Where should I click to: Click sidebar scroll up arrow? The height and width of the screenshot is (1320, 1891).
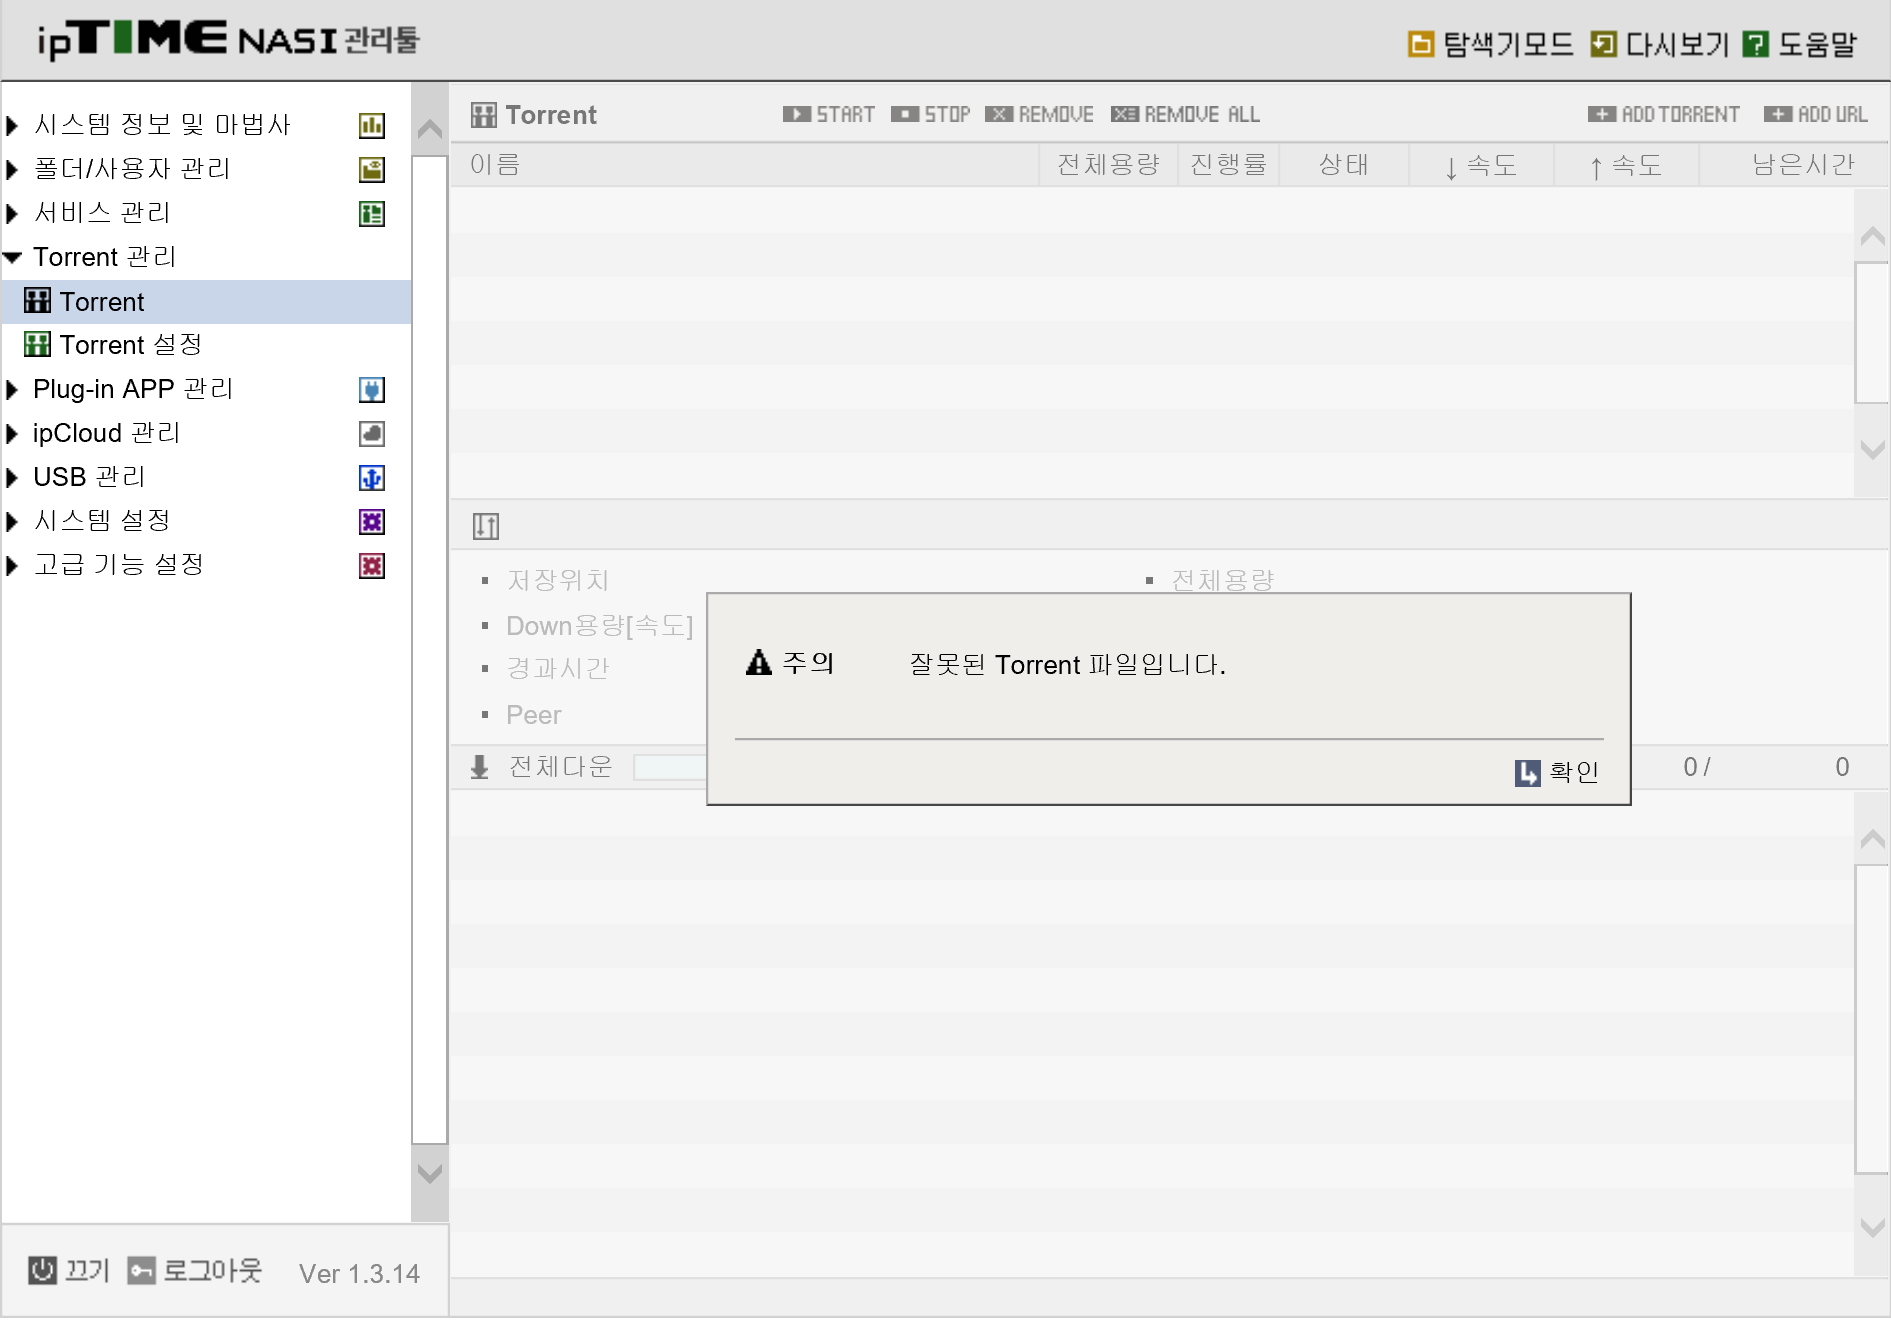tap(430, 129)
